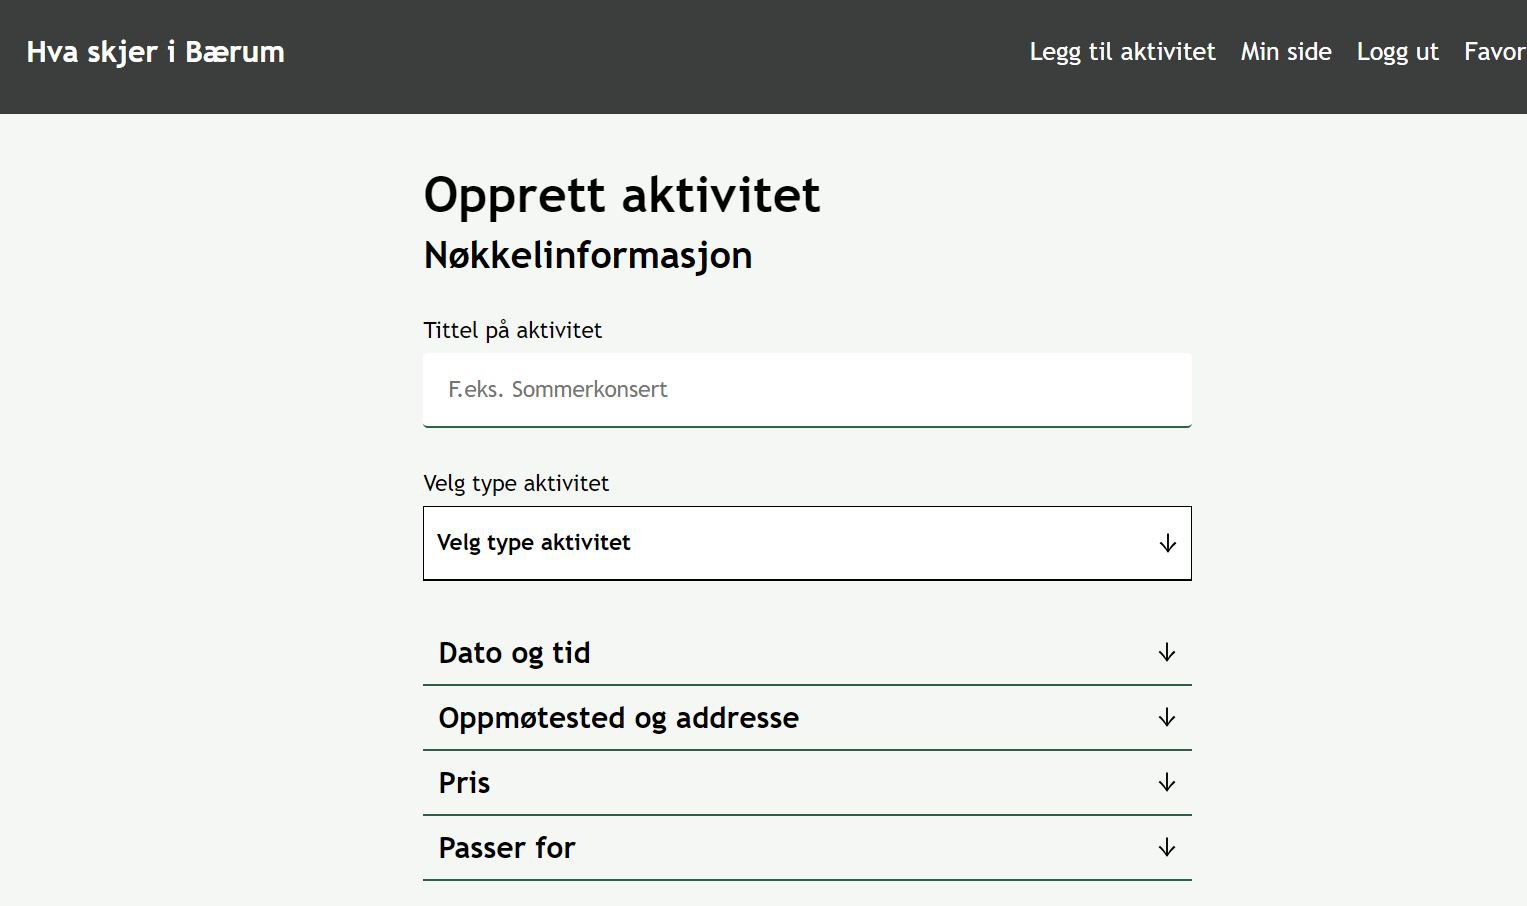Click the down arrow icon next to Pris
Viewport: 1527px width, 906px height.
pyautogui.click(x=1166, y=783)
